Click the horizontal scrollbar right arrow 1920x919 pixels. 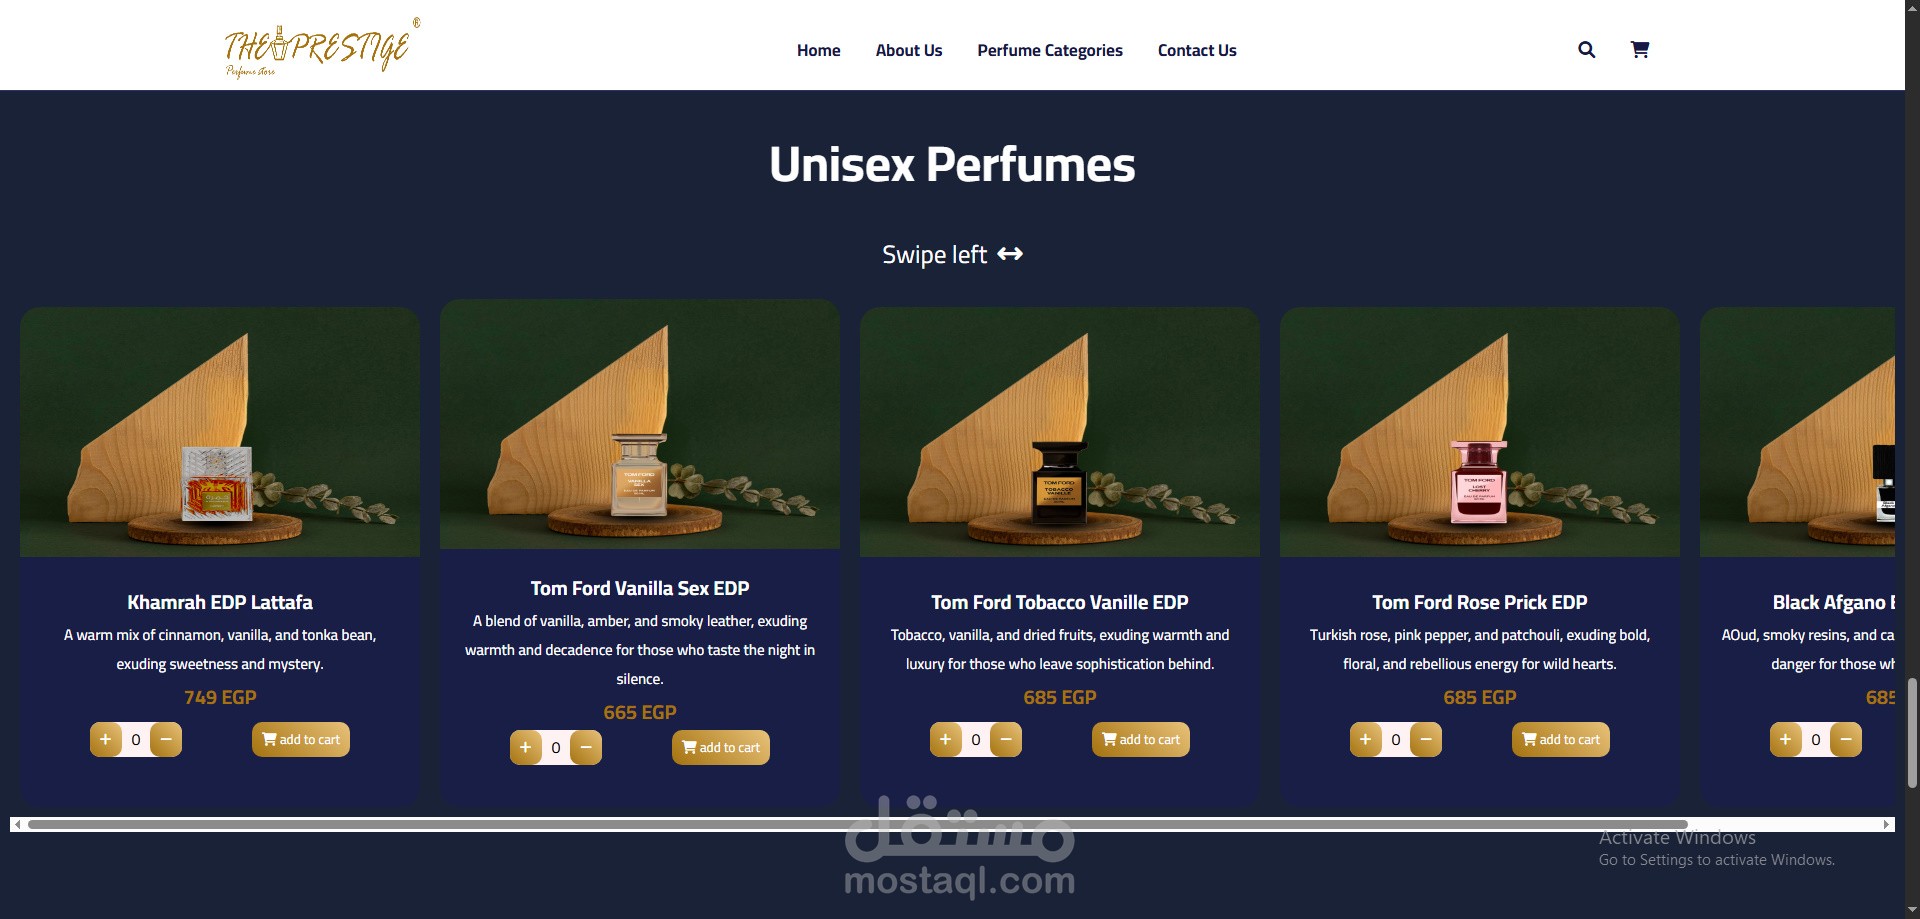pos(1886,825)
